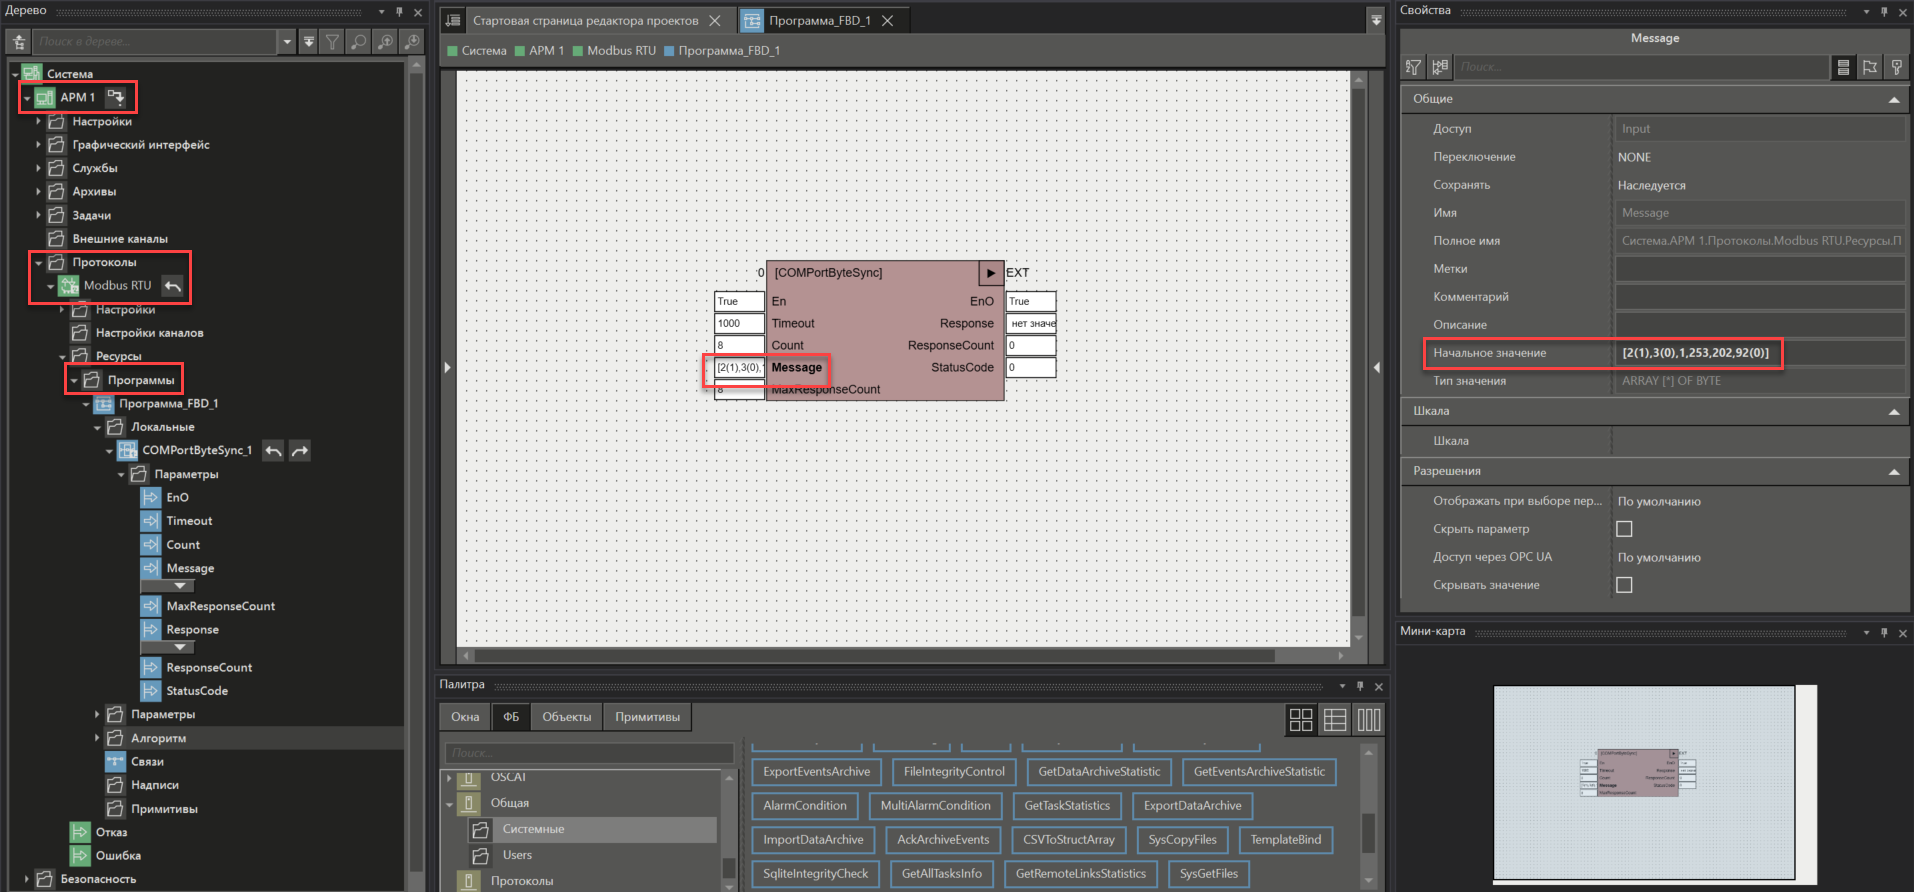Image resolution: width=1914 pixels, height=892 pixels.
Task: Click the key icon in properties toolbar
Action: pos(1896,67)
